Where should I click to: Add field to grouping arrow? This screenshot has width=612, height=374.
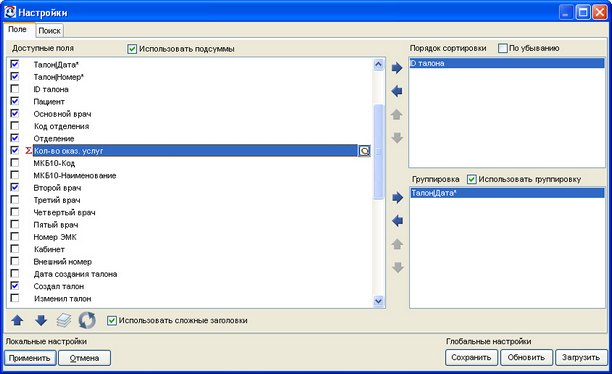click(x=397, y=198)
